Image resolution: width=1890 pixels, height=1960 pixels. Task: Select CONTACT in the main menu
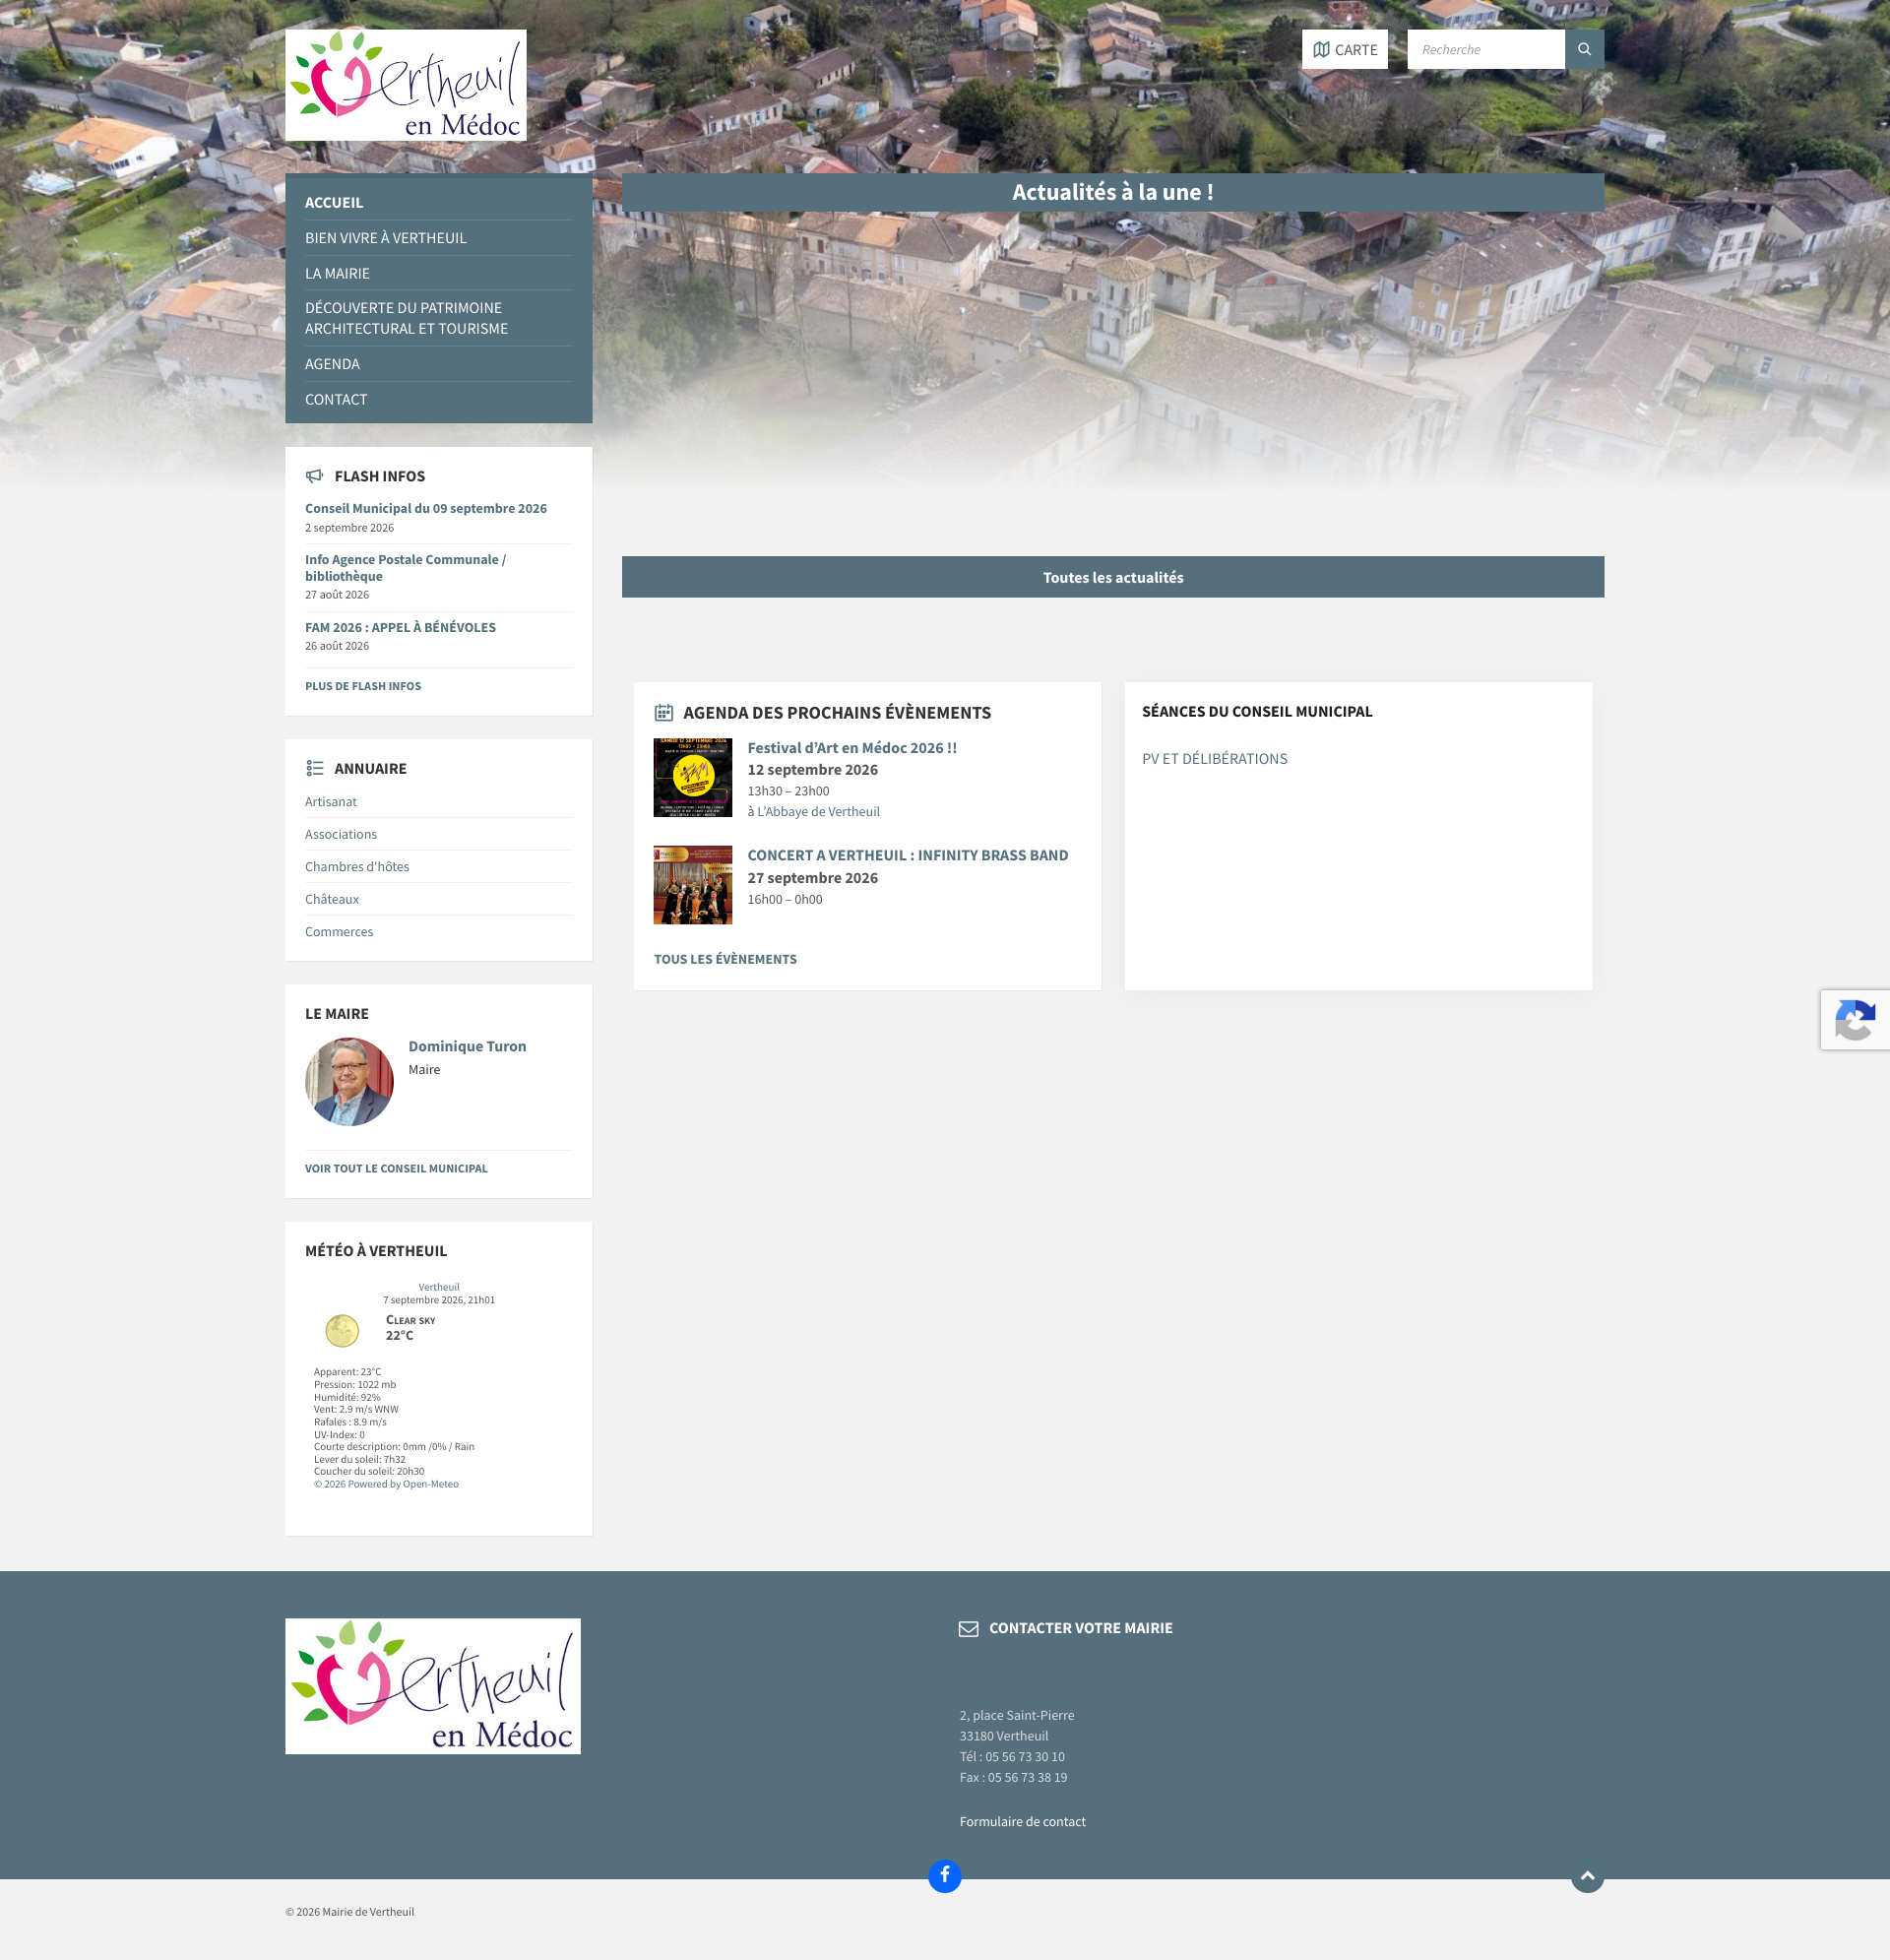[336, 399]
